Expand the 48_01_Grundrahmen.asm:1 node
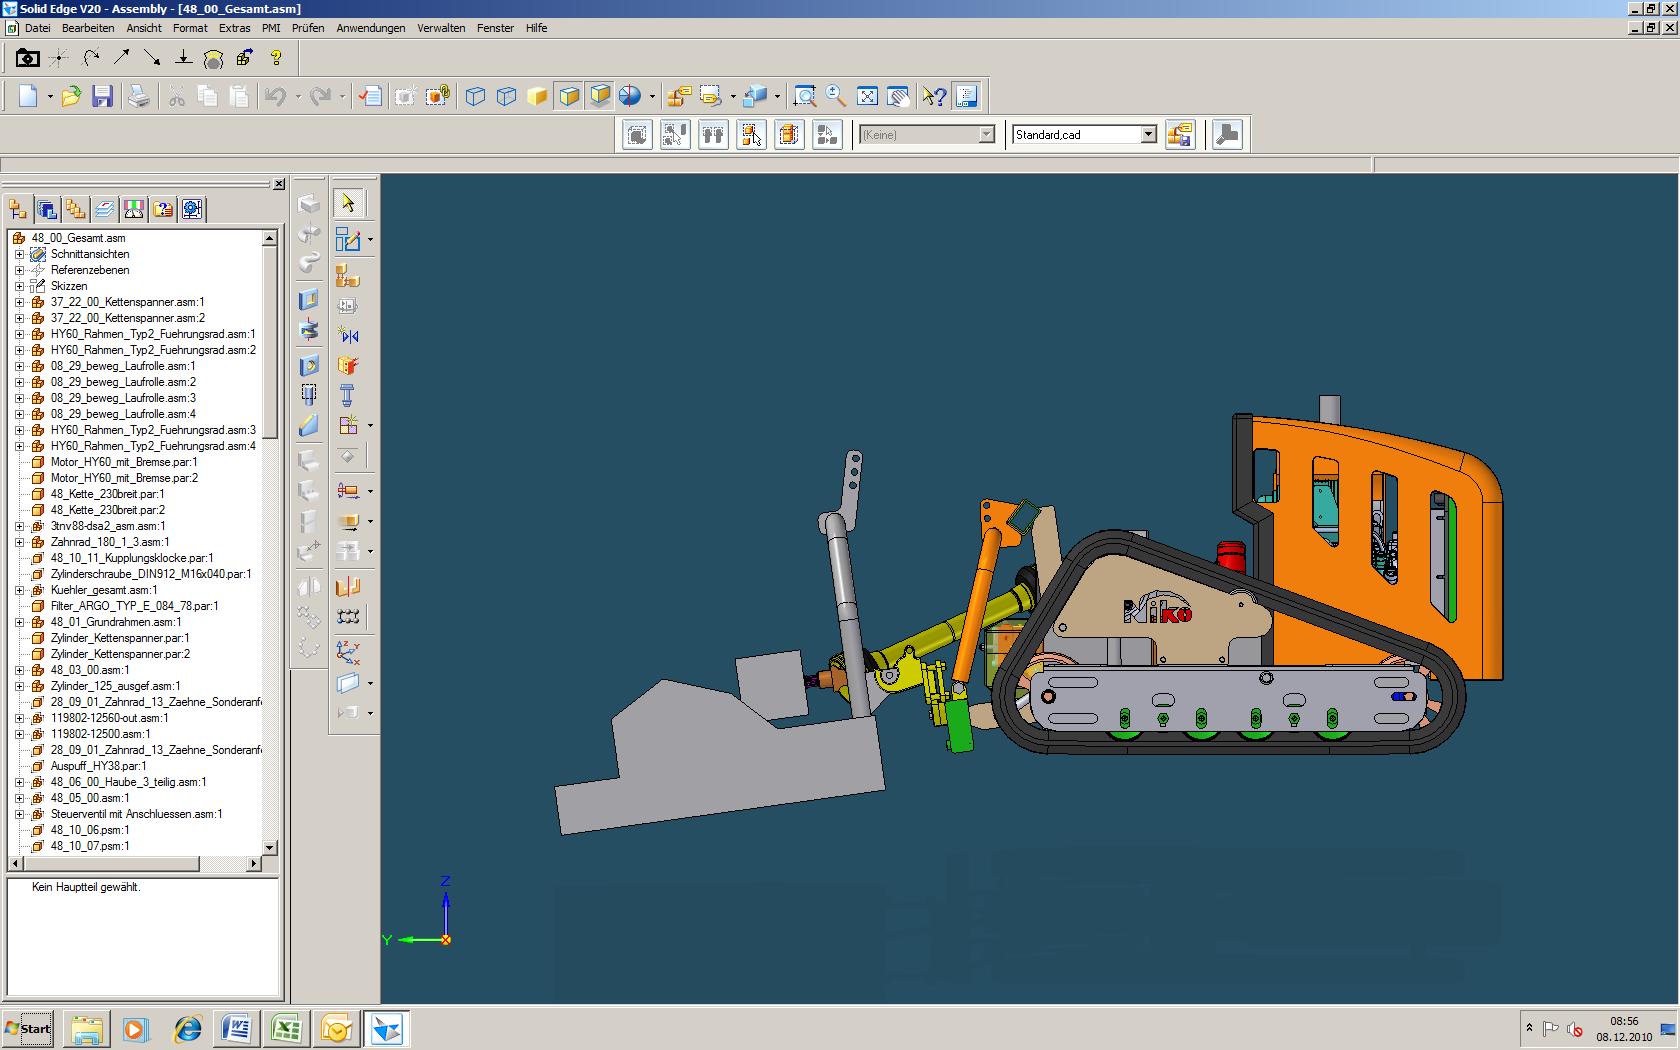Viewport: 1680px width, 1050px height. click(x=19, y=622)
